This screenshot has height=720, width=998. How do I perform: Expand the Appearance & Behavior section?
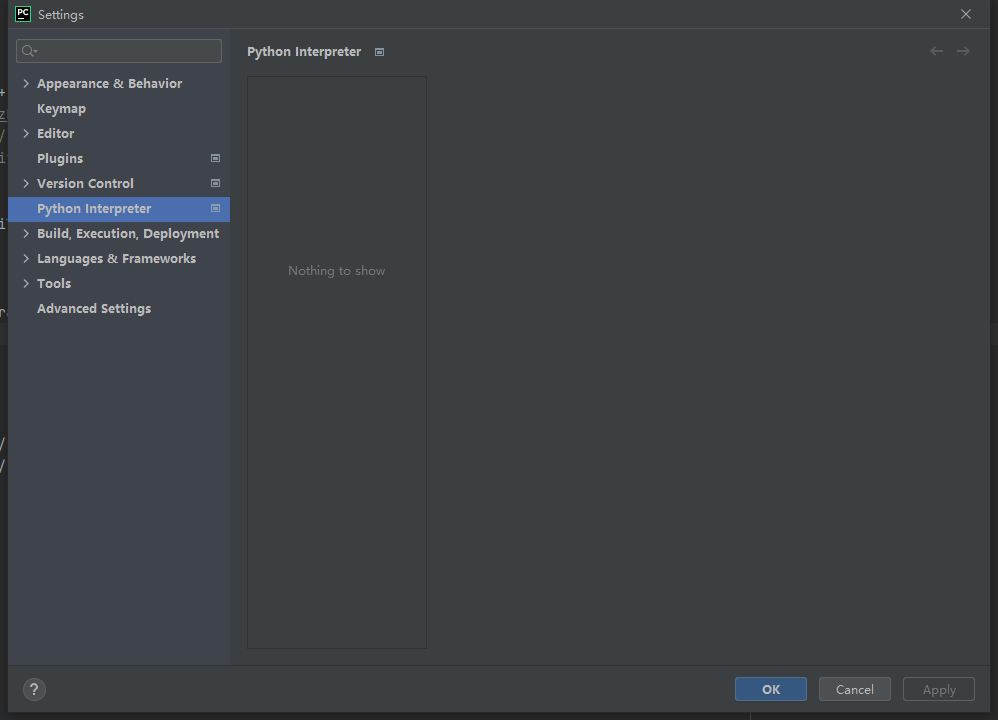(25, 83)
